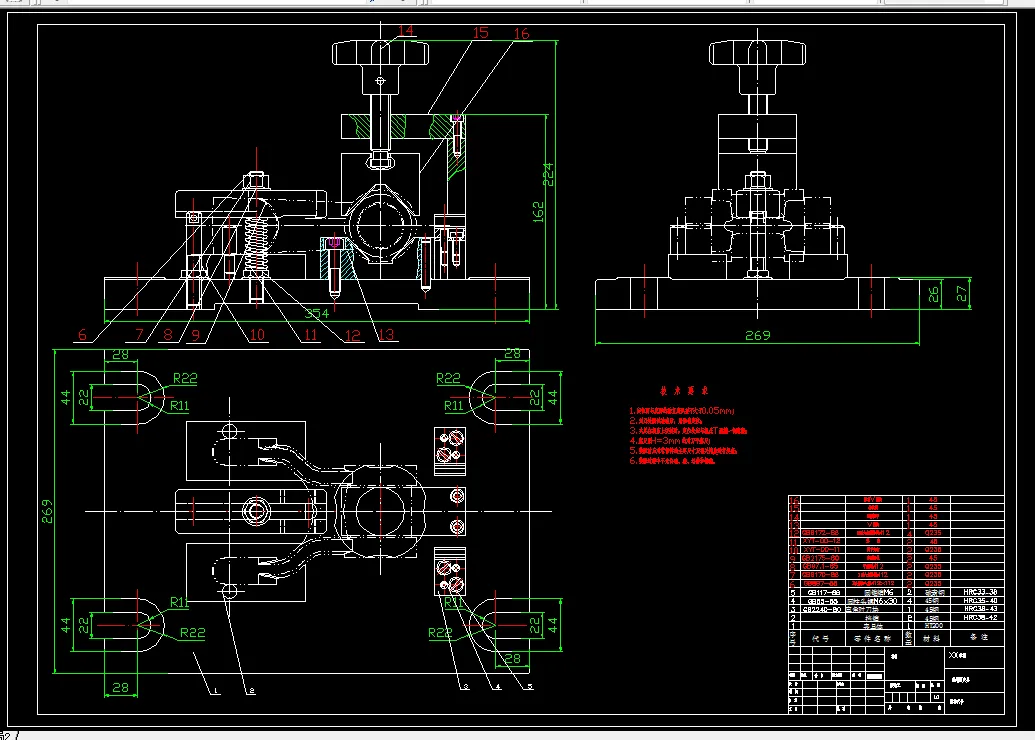The width and height of the screenshot is (1035, 740).
Task: Select the star knob handle in the side view
Action: (x=757, y=53)
